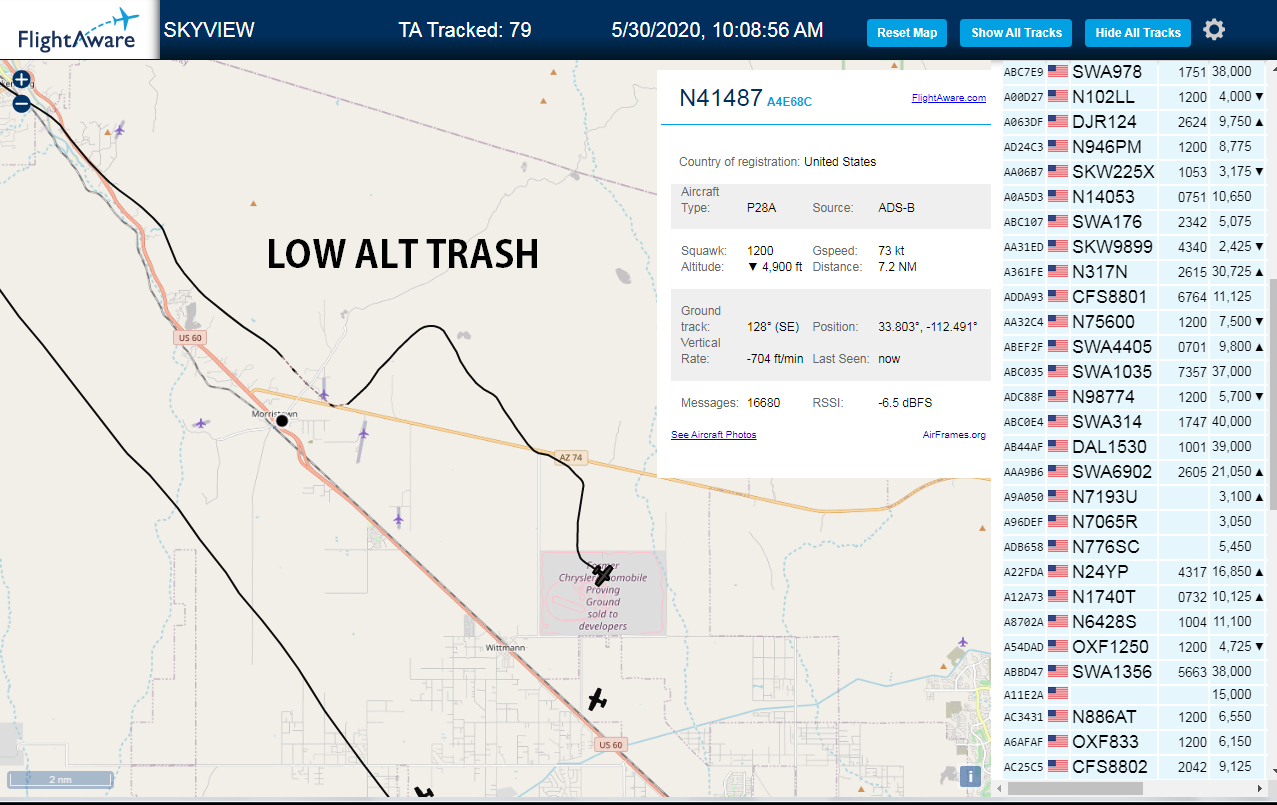Select the N24YP row
Viewport: 1277px width, 805px height.
[x=1134, y=572]
